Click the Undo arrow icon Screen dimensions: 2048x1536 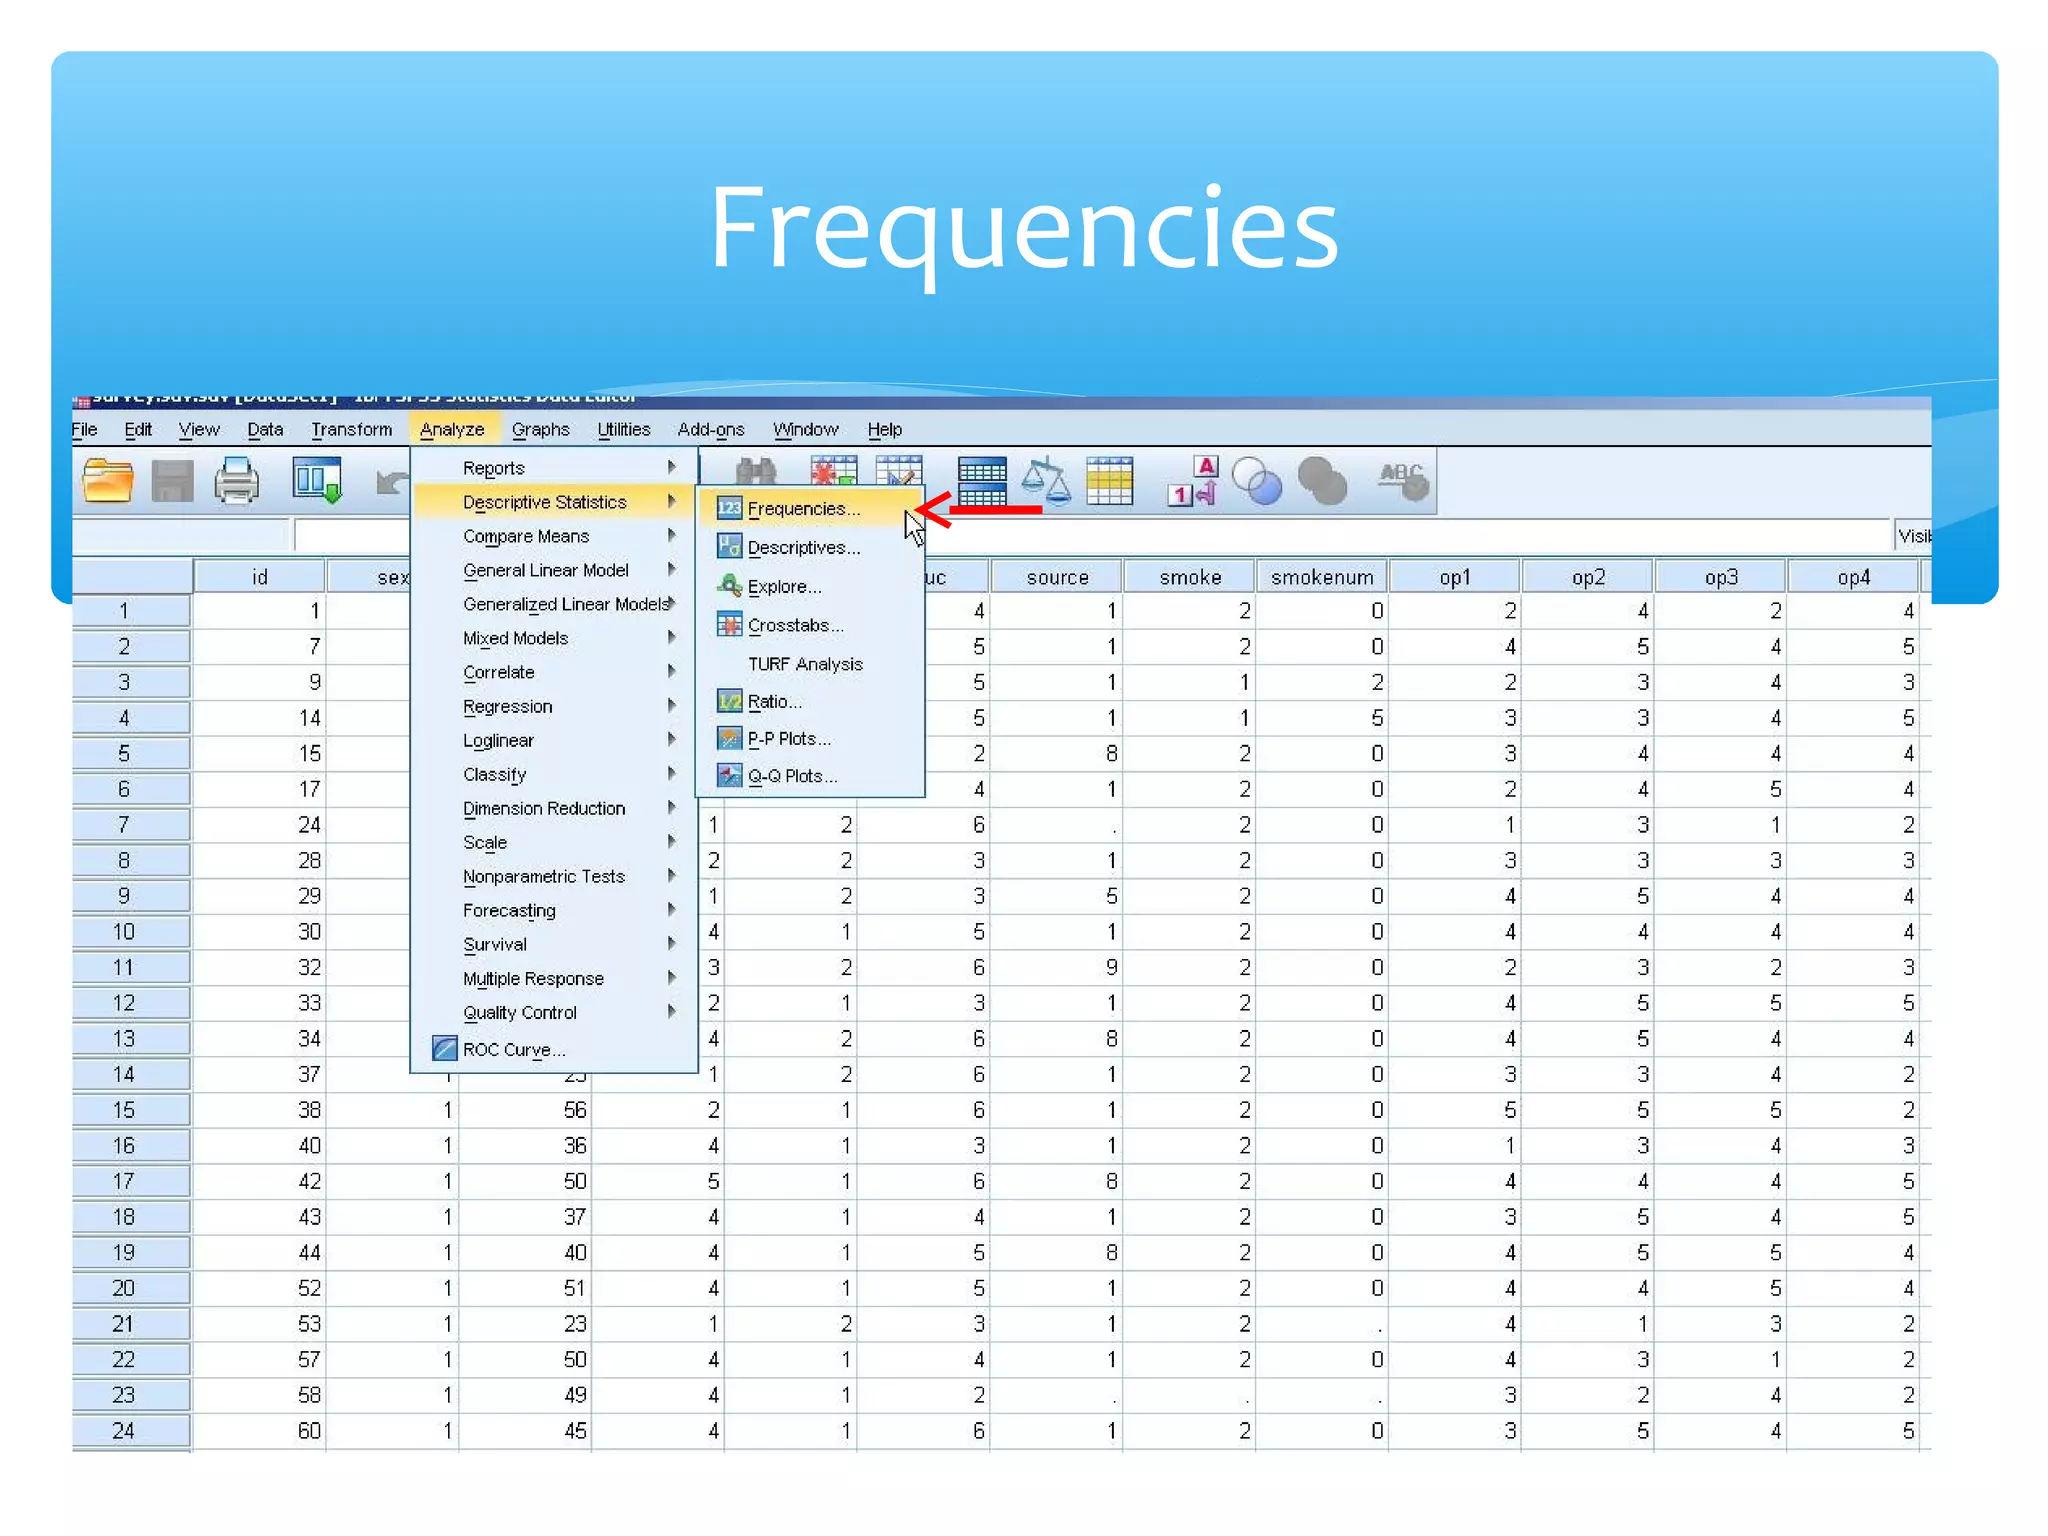pos(392,483)
